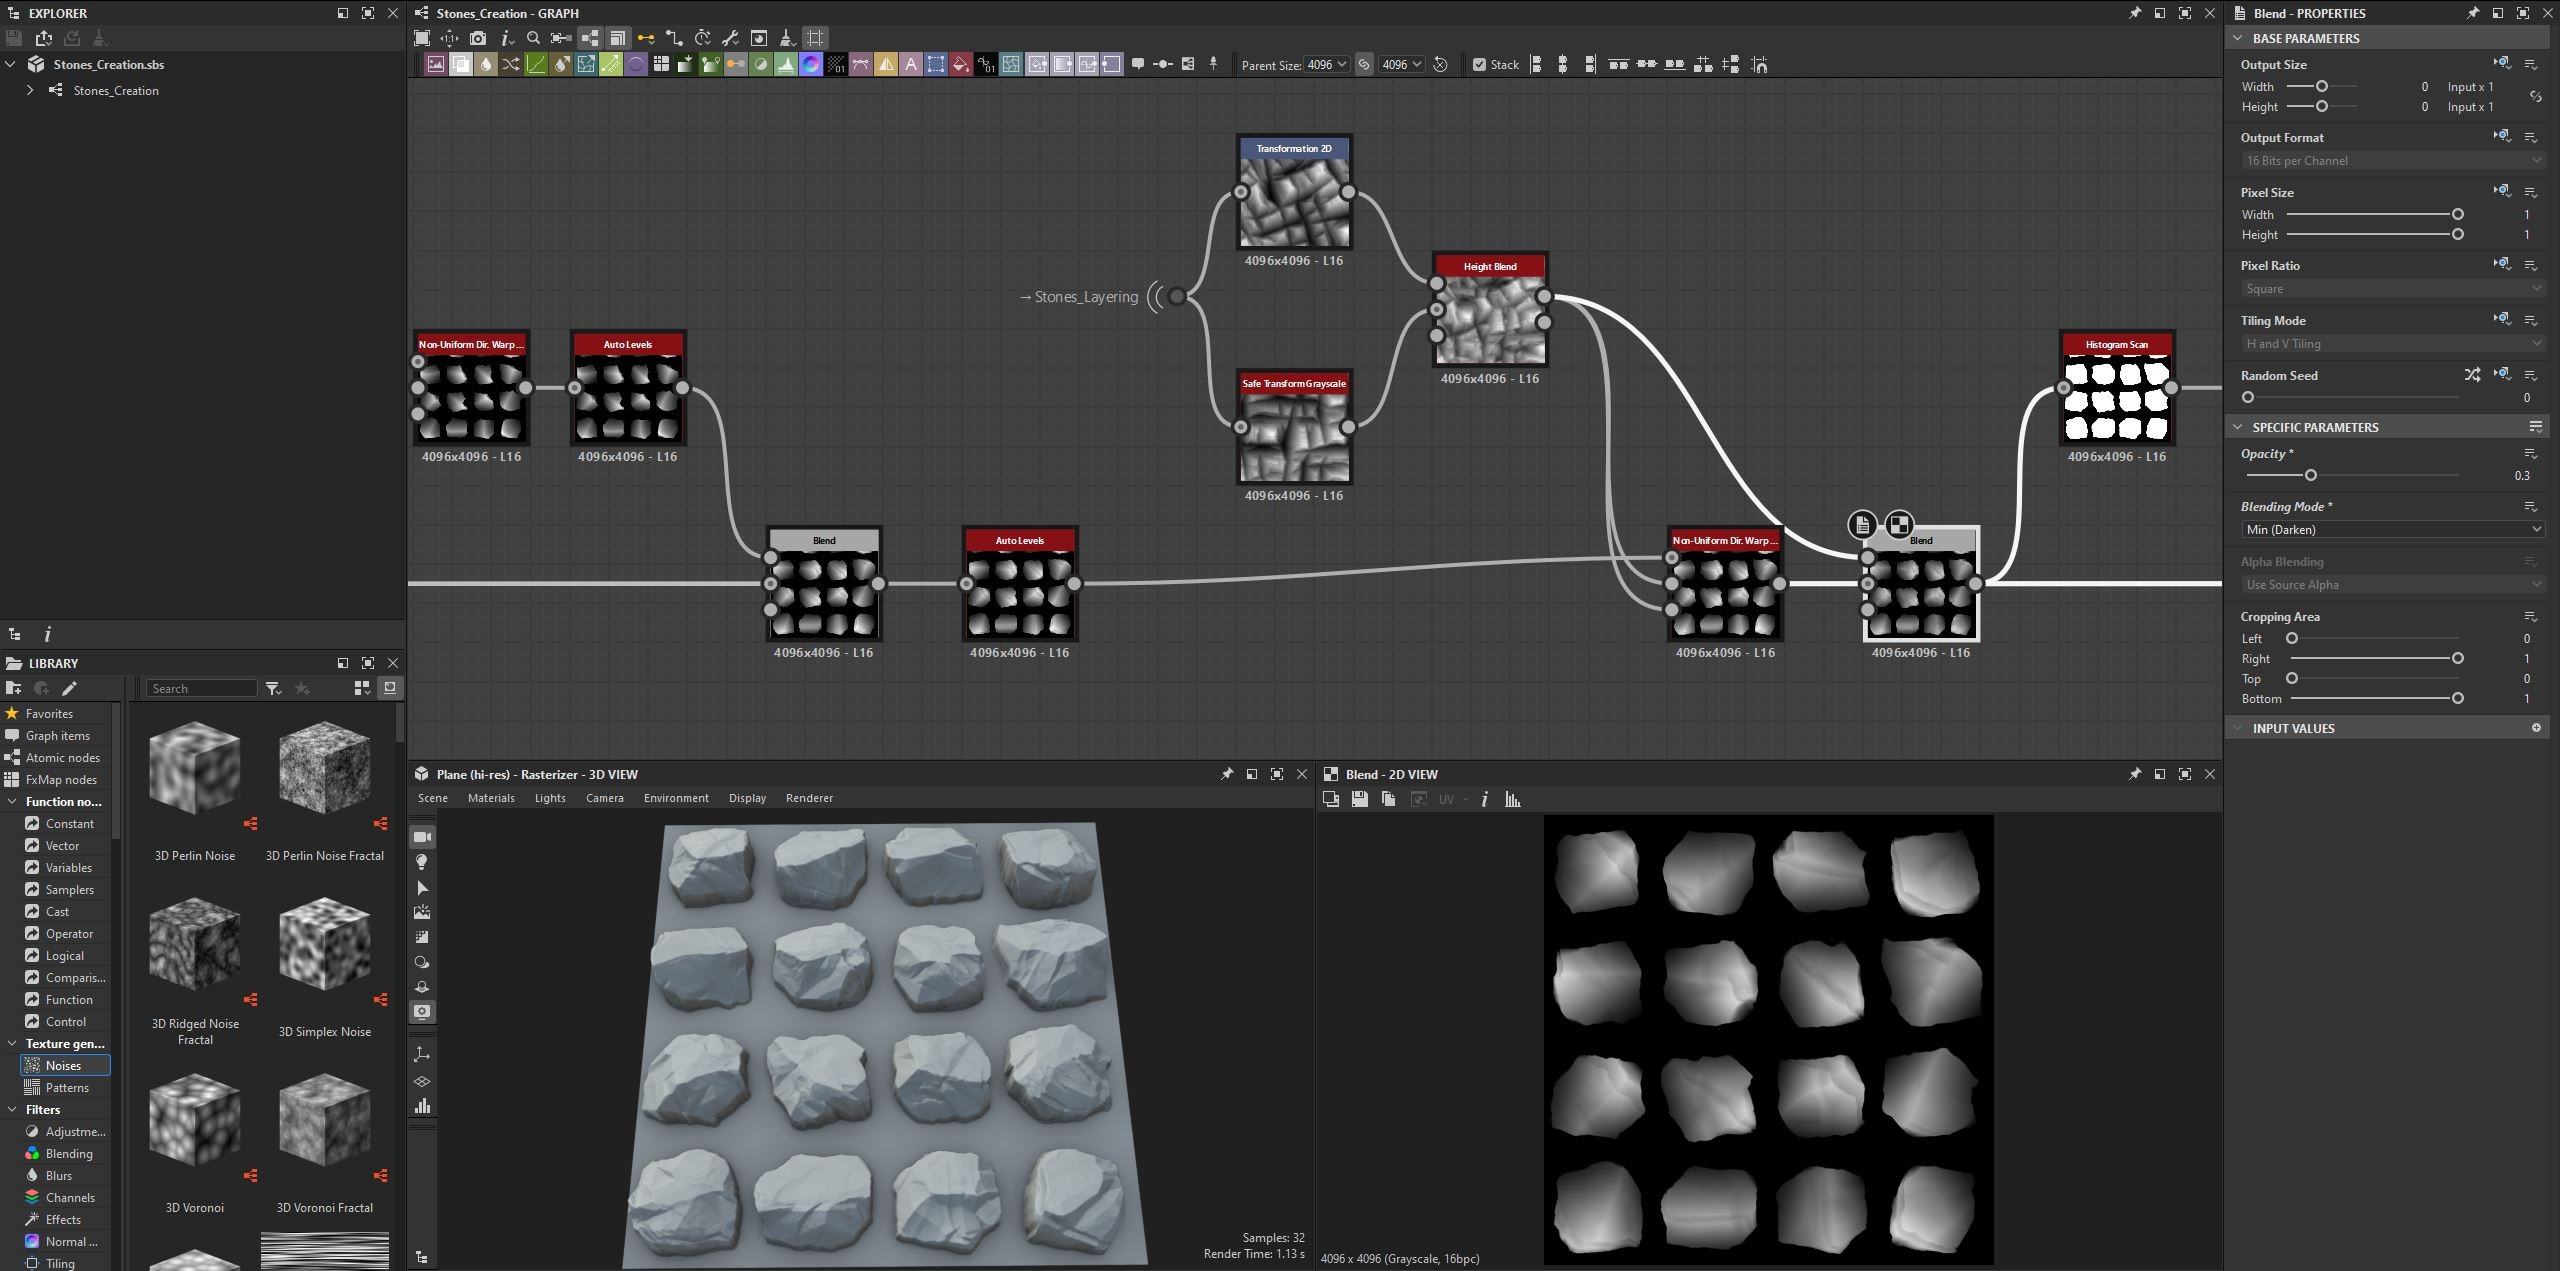
Task: Click the magnifier search icon in graph toolbar
Action: click(533, 38)
